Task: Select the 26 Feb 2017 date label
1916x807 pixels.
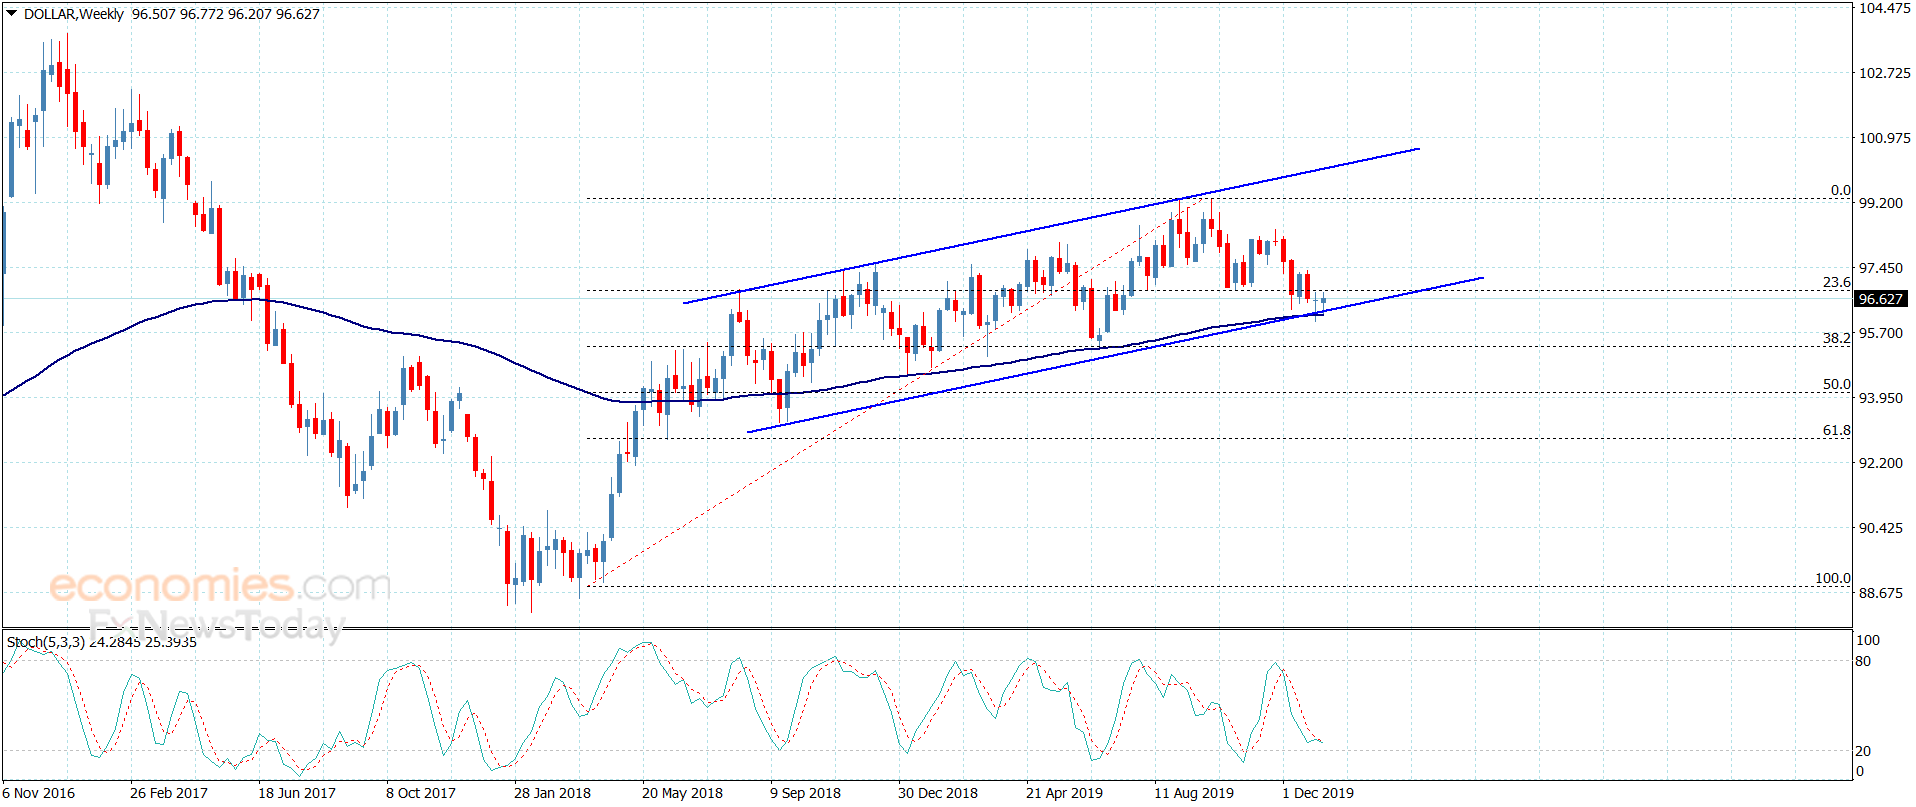Action: pyautogui.click(x=169, y=793)
